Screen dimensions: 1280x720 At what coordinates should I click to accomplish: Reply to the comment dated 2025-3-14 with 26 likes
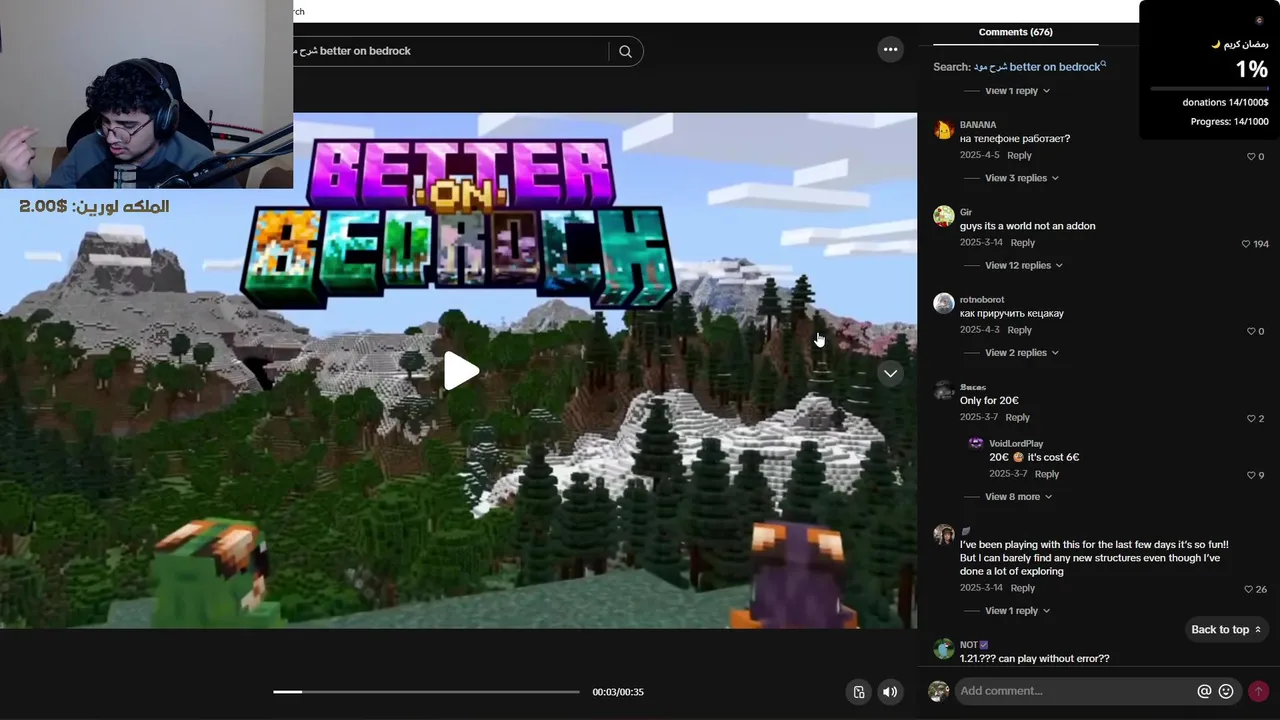pyautogui.click(x=1022, y=588)
